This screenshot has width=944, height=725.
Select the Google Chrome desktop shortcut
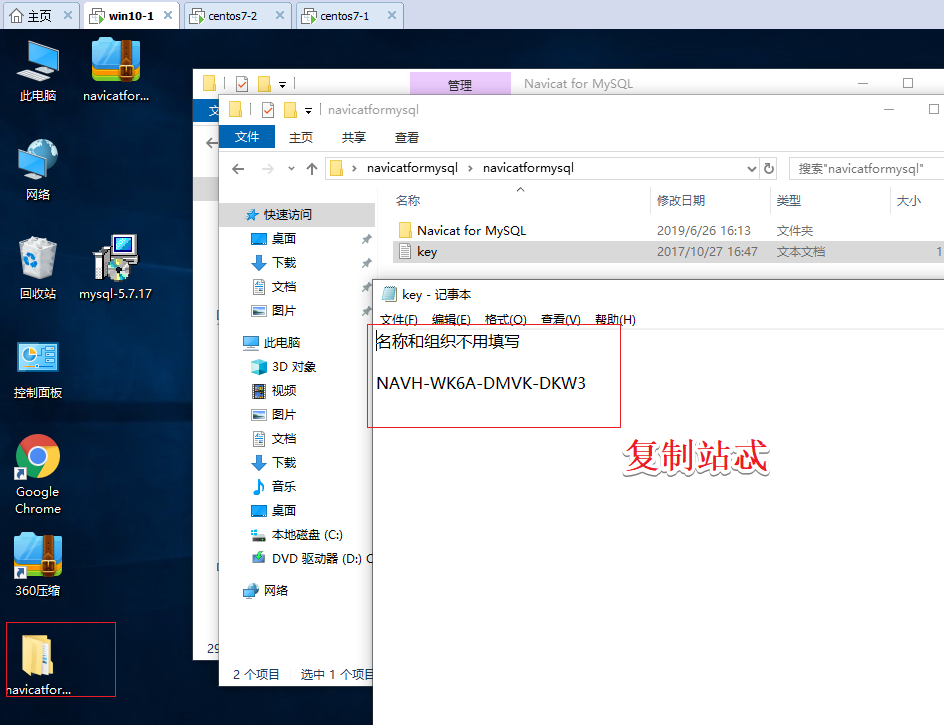(x=37, y=475)
